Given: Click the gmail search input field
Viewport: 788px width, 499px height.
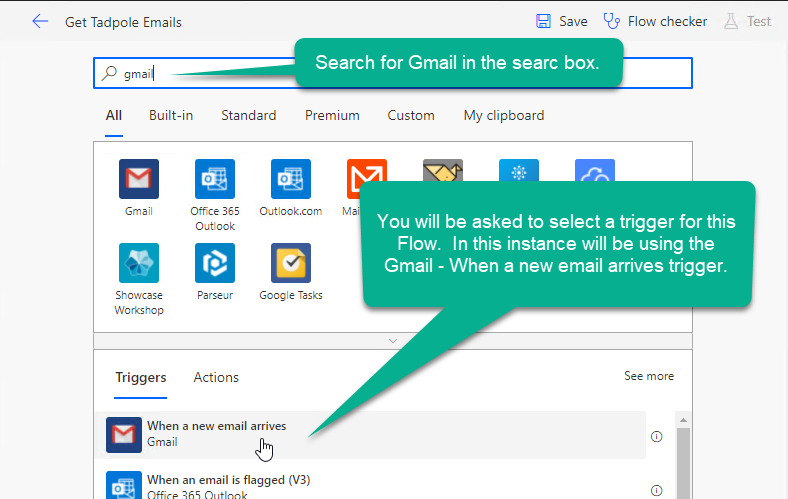Looking at the screenshot, I should pyautogui.click(x=392, y=73).
